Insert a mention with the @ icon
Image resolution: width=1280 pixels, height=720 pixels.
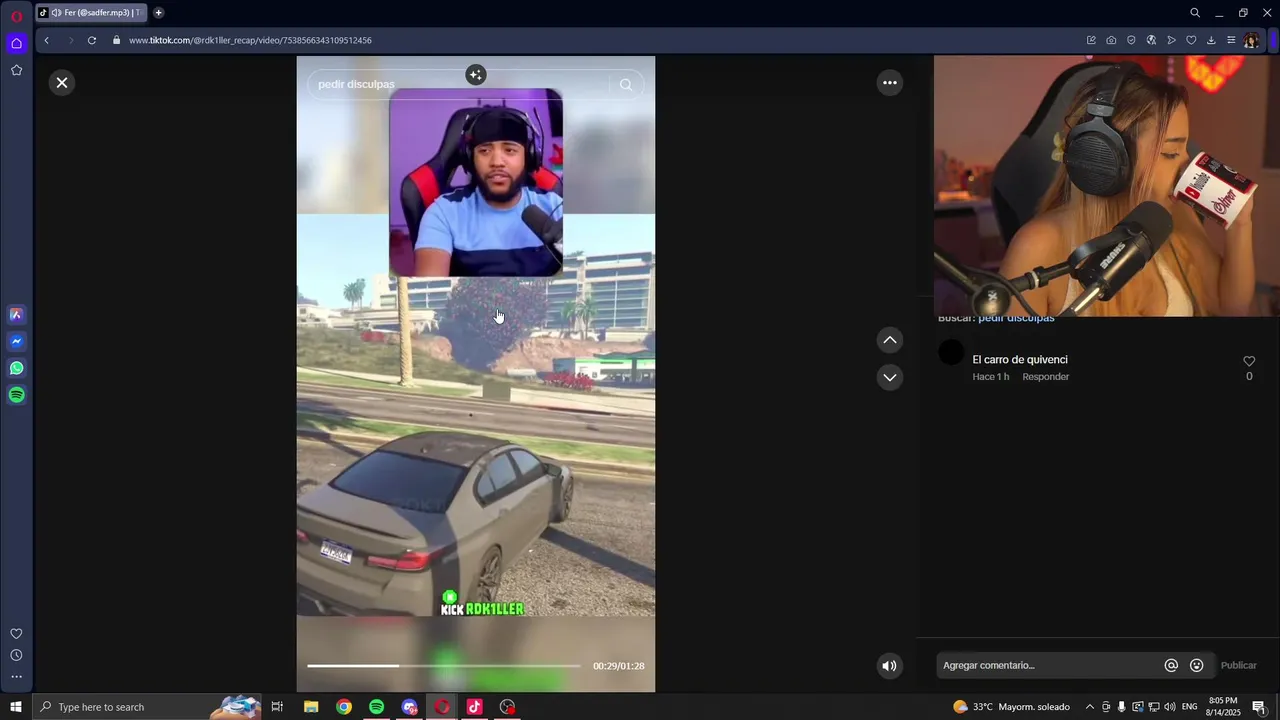click(1171, 665)
